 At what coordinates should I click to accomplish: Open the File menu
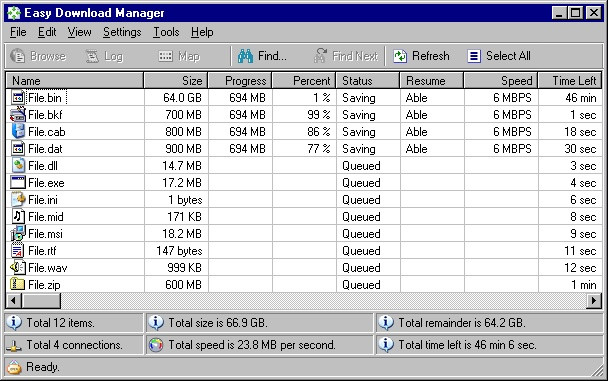click(18, 32)
